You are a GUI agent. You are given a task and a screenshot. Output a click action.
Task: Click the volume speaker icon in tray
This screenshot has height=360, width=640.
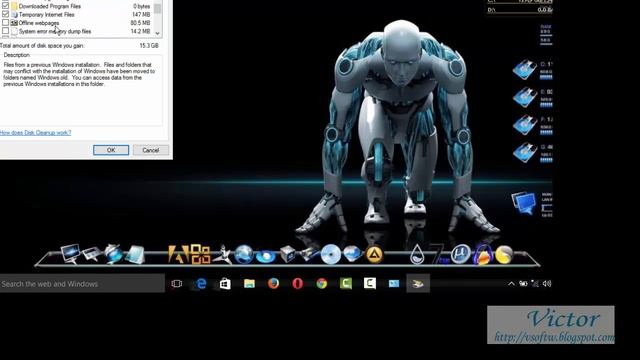(x=547, y=284)
